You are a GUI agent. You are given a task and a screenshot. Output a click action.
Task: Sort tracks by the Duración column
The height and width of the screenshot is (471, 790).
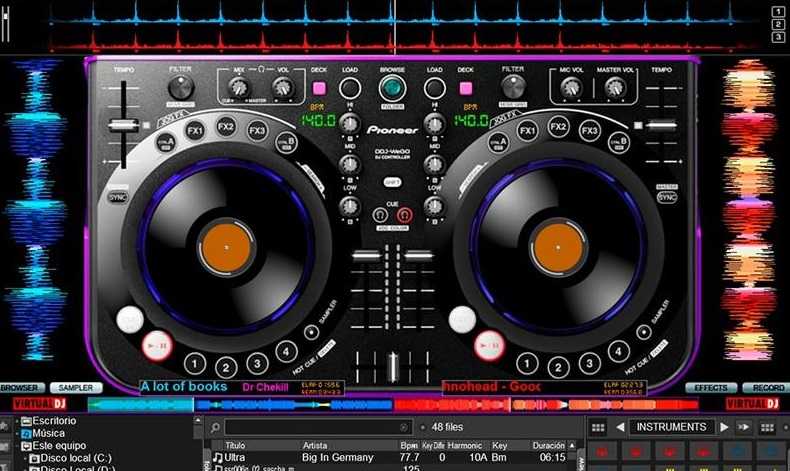click(549, 445)
